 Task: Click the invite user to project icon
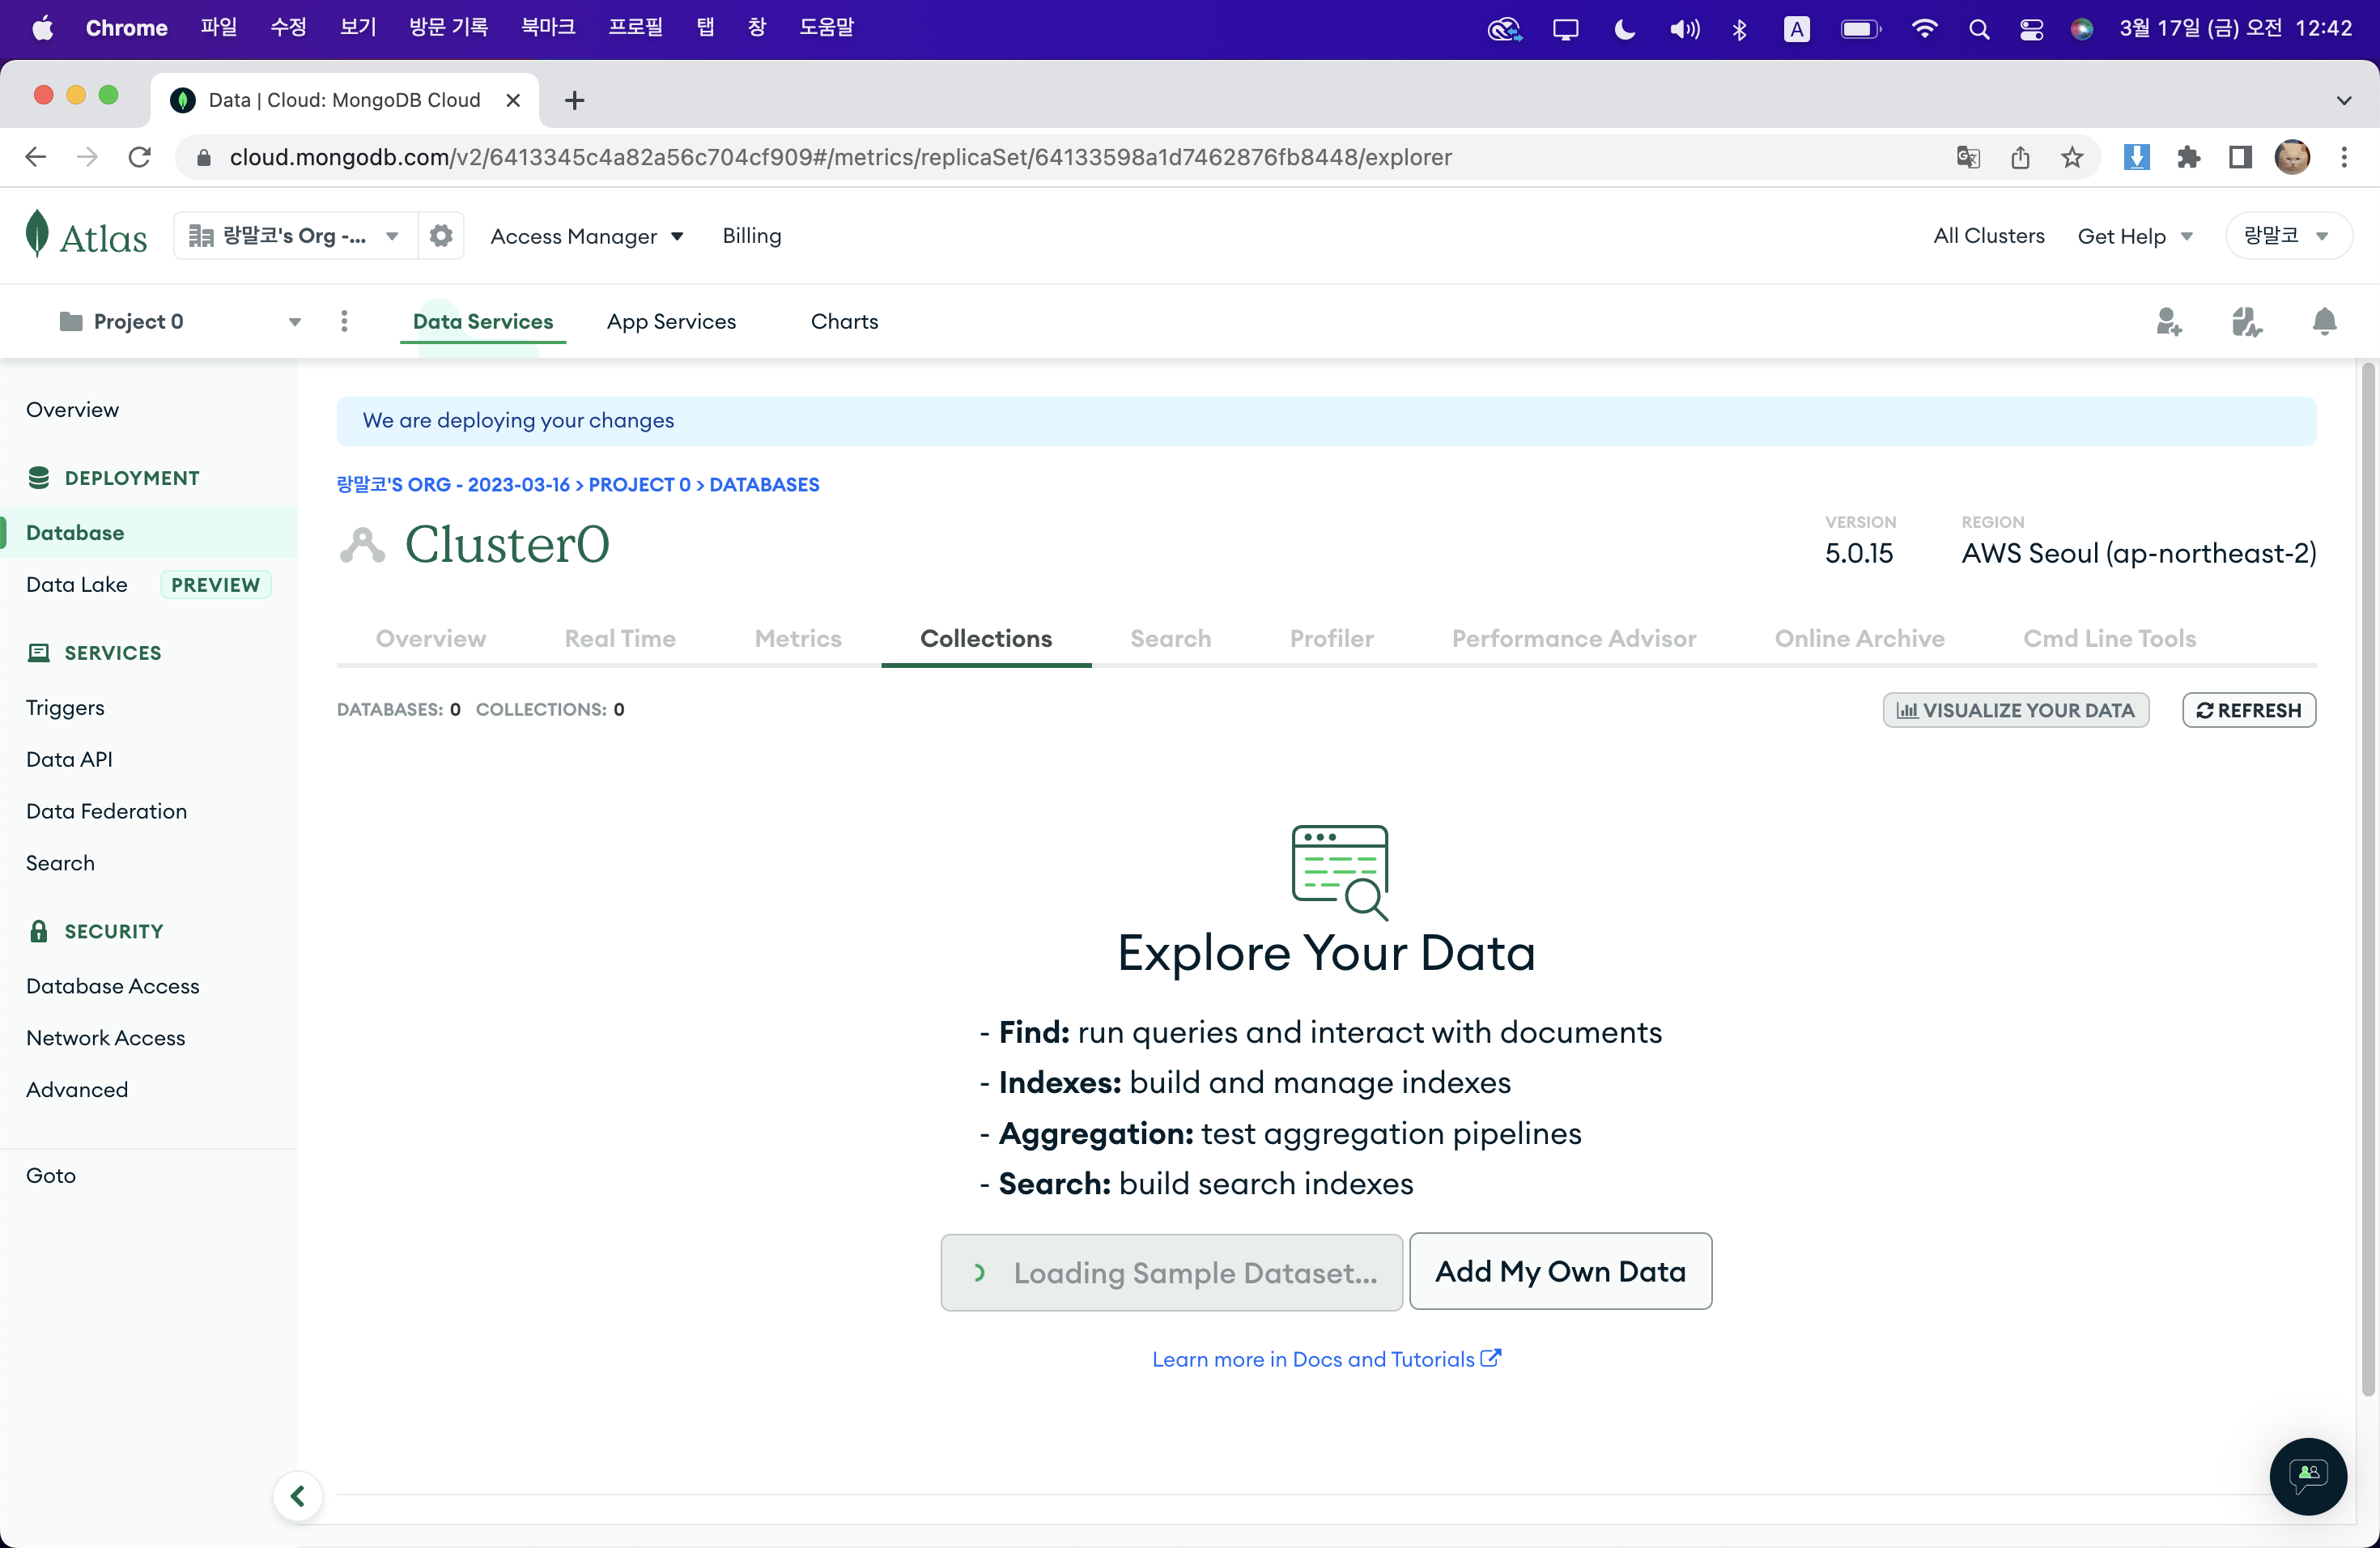pyautogui.click(x=2168, y=322)
